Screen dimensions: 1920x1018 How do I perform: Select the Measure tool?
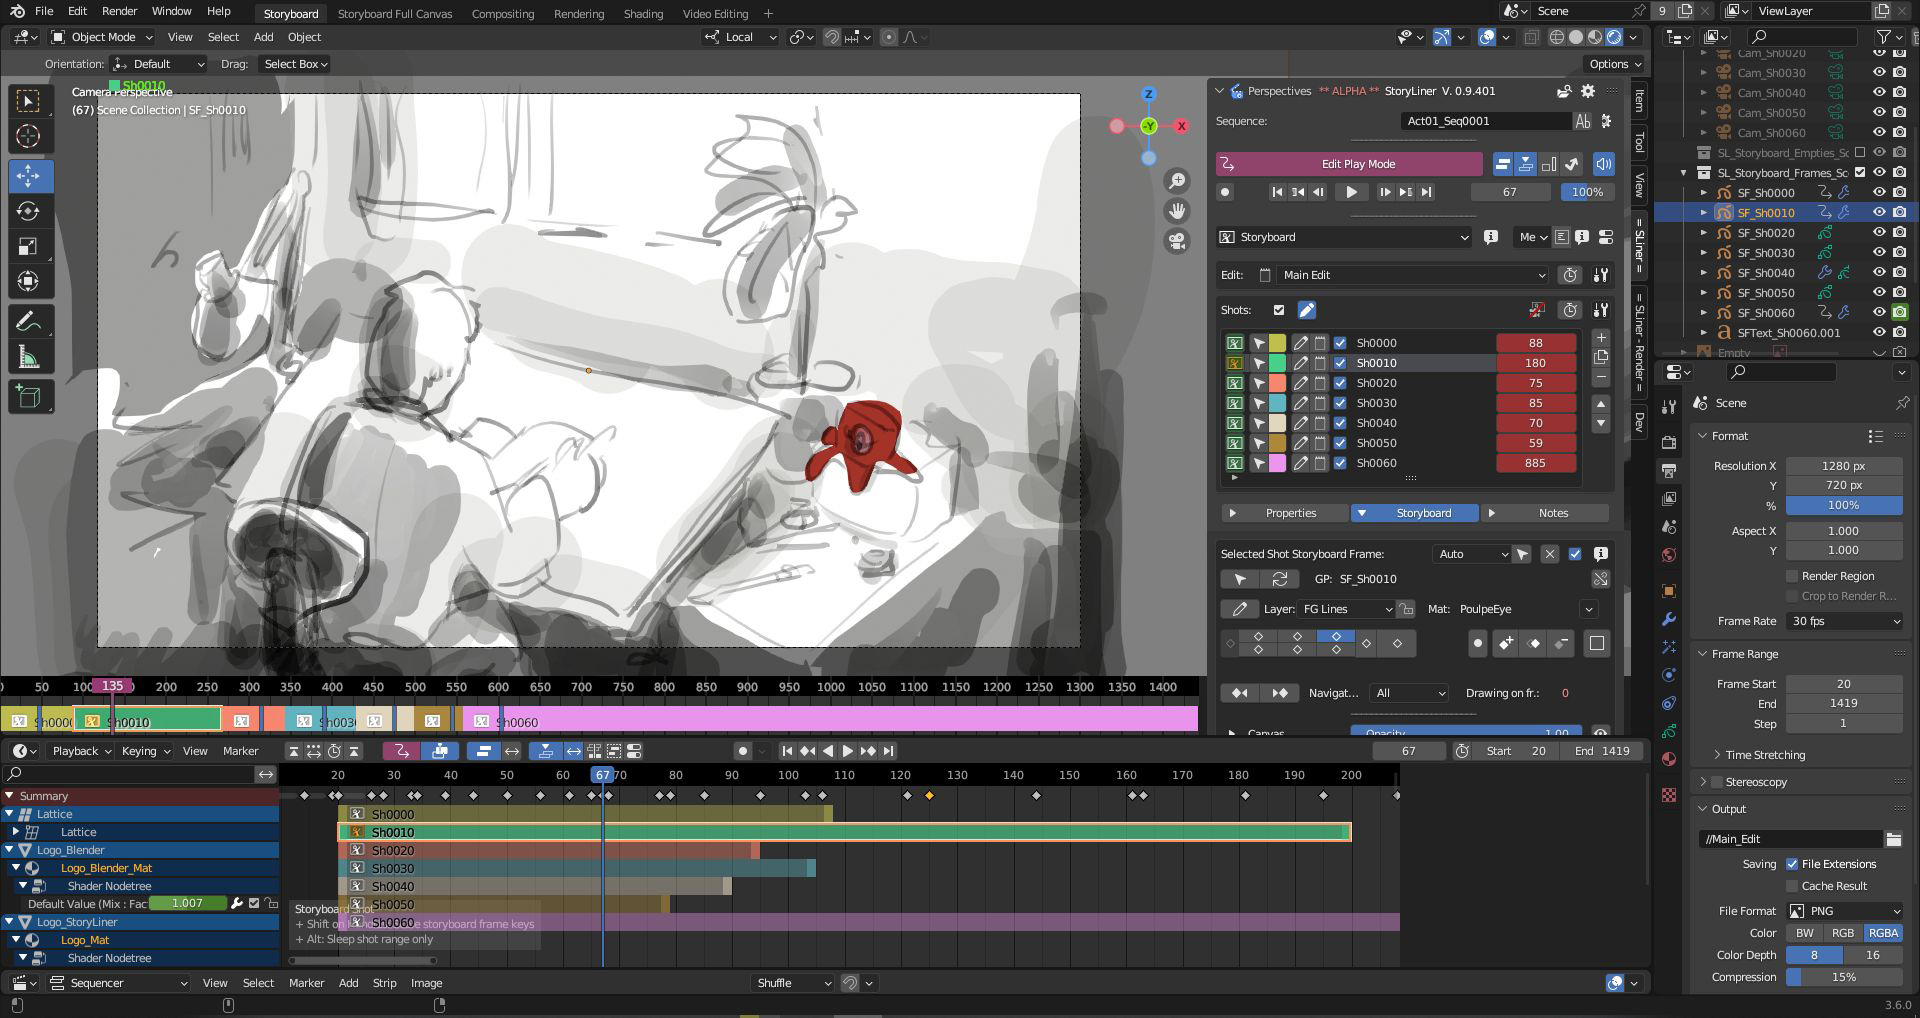tap(29, 357)
